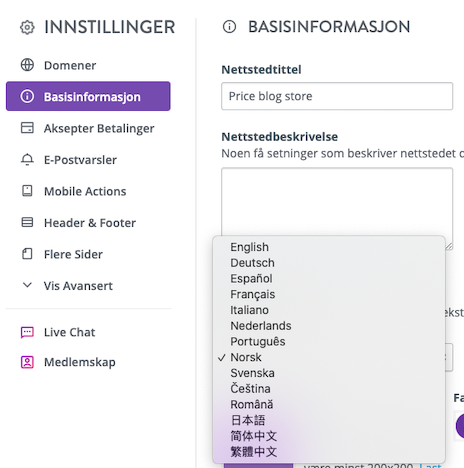This screenshot has height=468, width=464.
Task: Open the Header & Footer settings page
Action: 88,222
